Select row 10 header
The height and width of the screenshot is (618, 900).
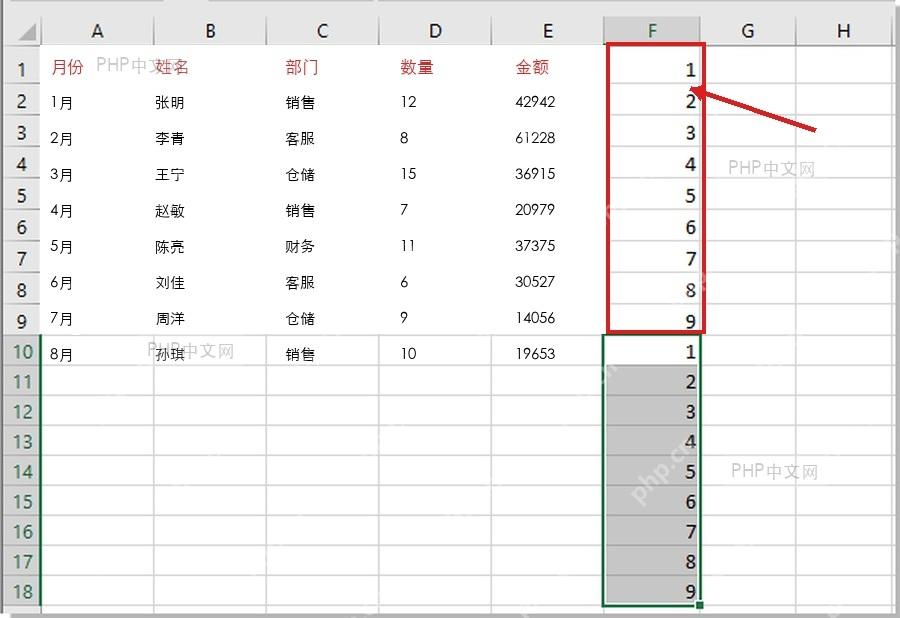(22, 351)
